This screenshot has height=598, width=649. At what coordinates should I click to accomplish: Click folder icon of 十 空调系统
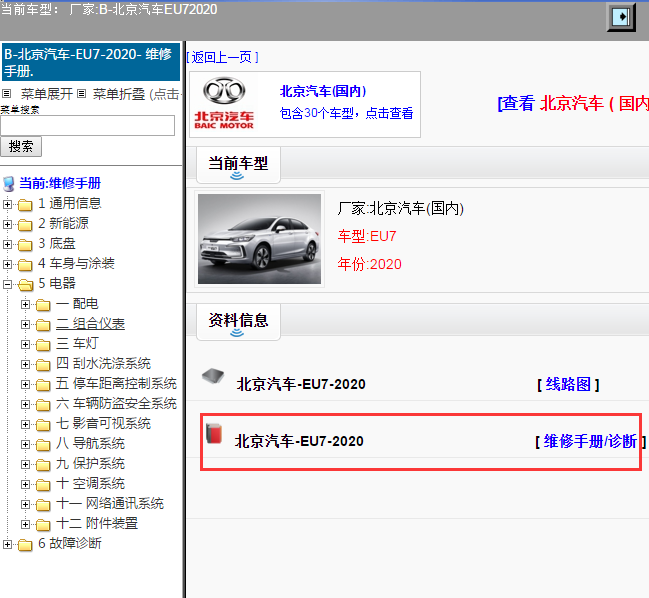click(43, 485)
